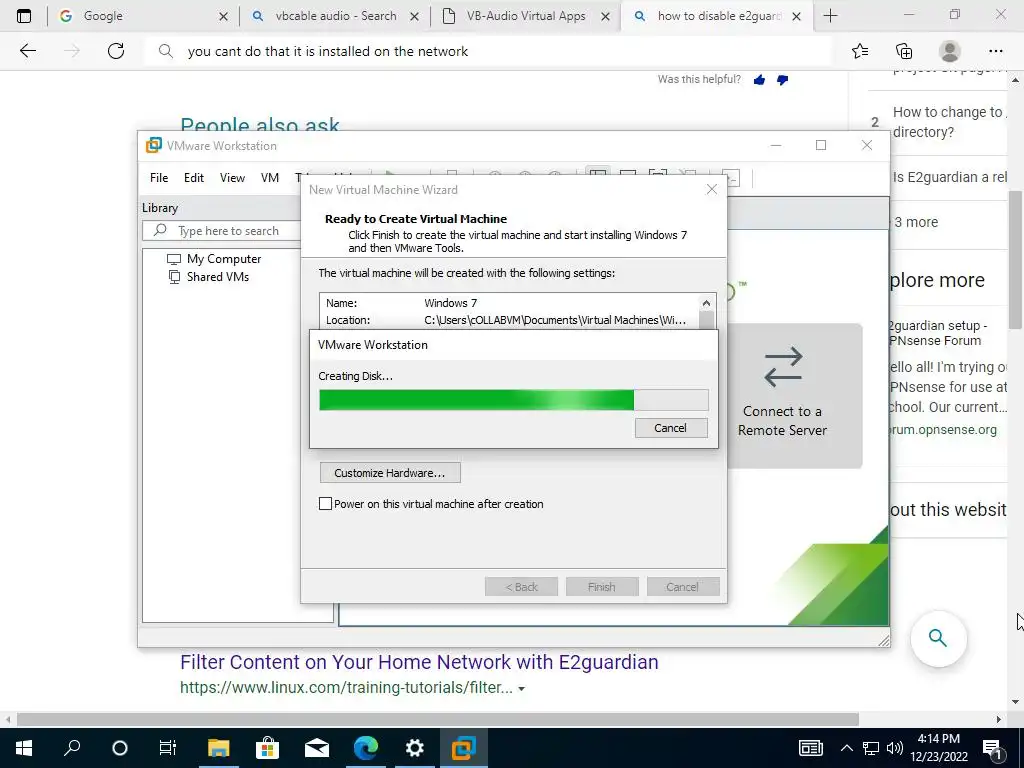The height and width of the screenshot is (768, 1024).
Task: Open the notification center icon
Action: [991, 748]
